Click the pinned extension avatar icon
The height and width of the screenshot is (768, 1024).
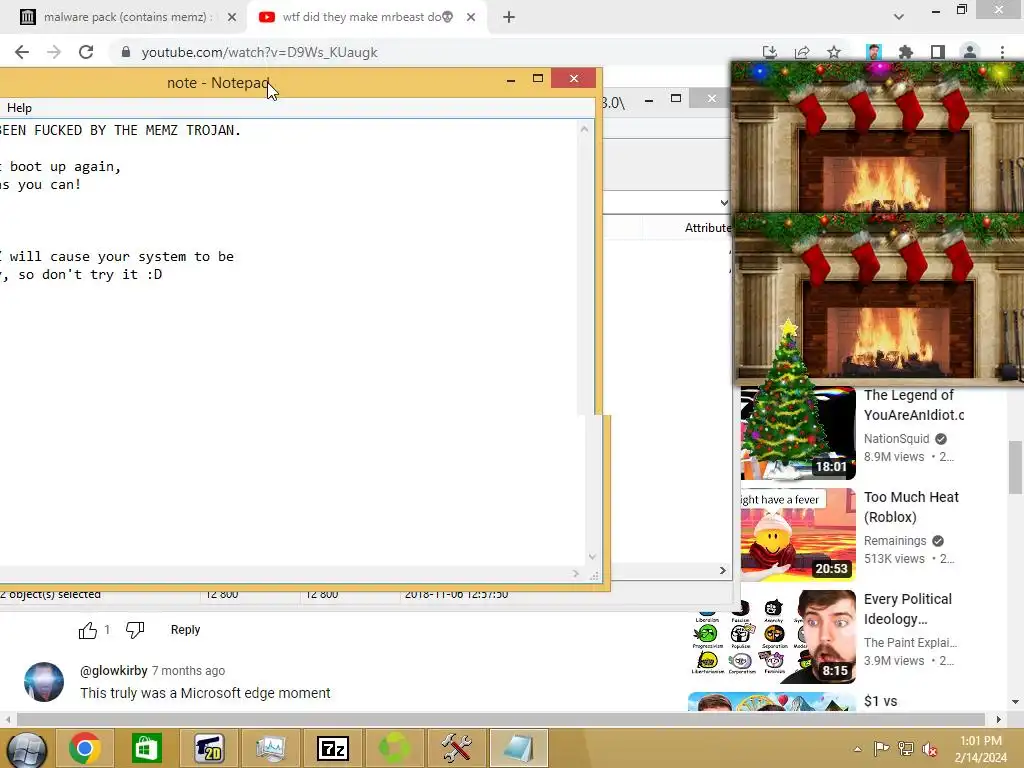point(874,52)
